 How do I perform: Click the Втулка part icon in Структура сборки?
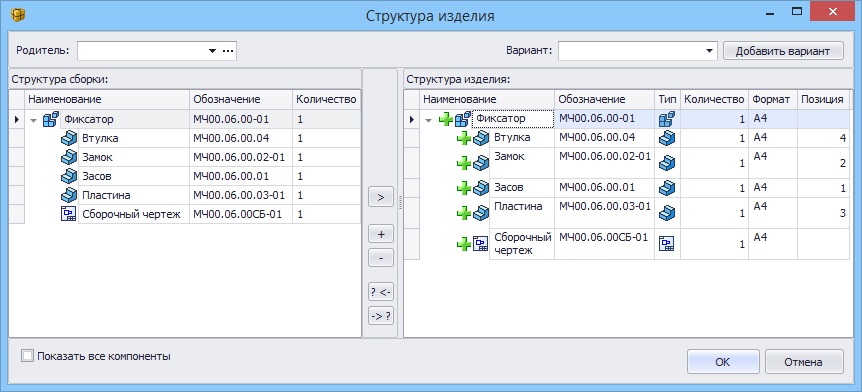[x=69, y=138]
